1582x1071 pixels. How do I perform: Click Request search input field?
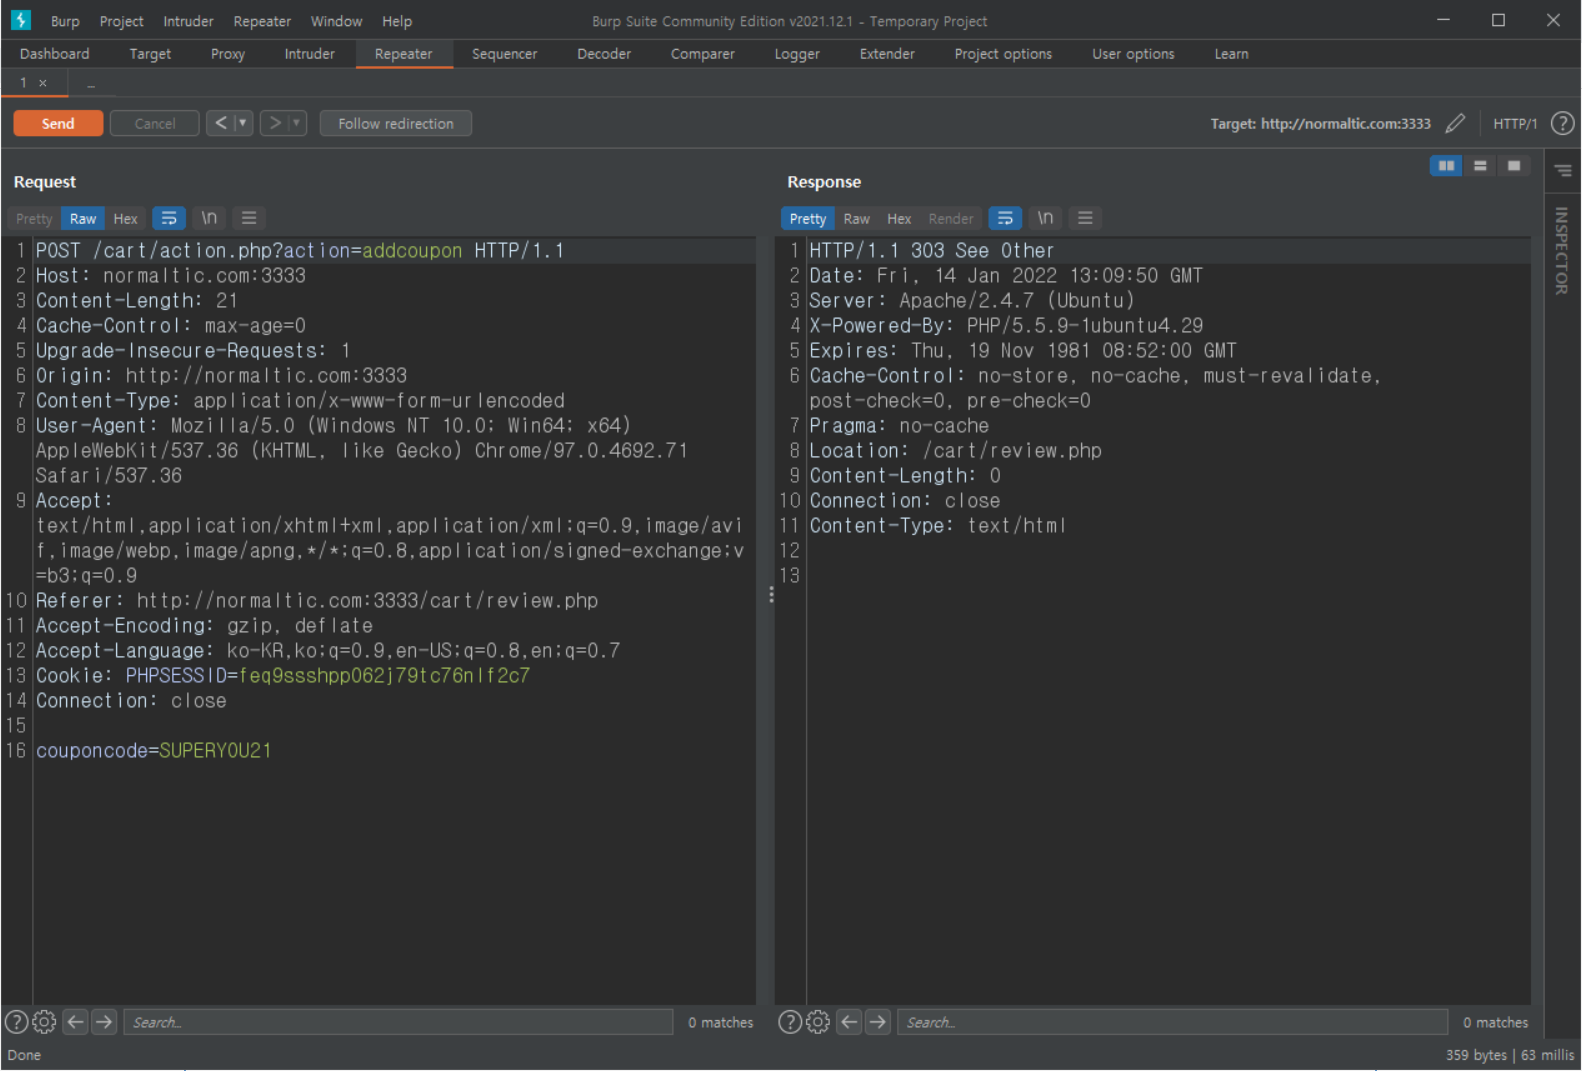click(398, 1022)
